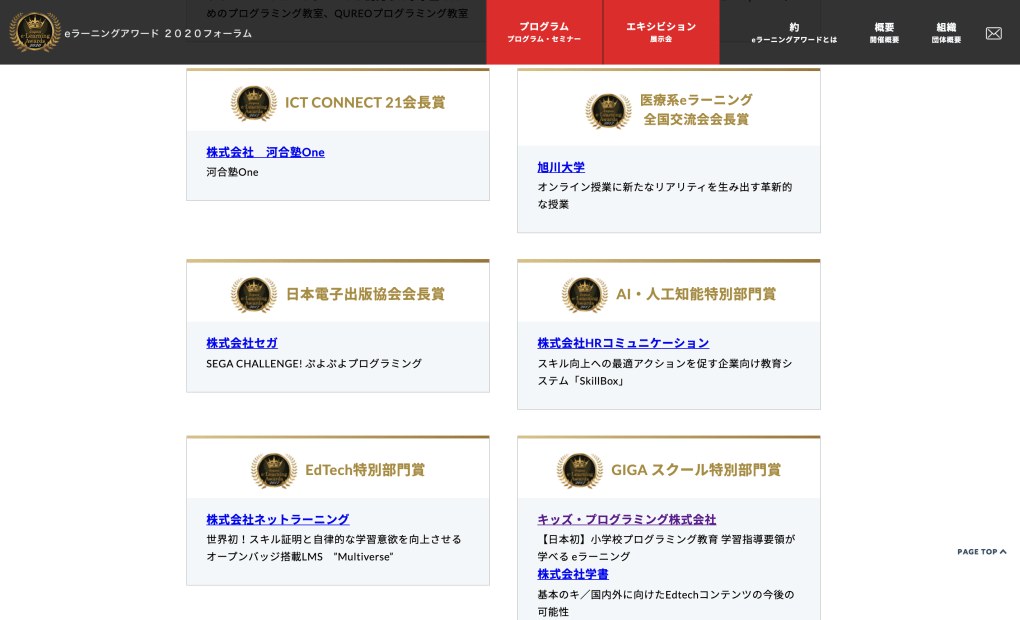Jump back with PAGE TOP button
This screenshot has height=620, width=1020.
tap(982, 552)
